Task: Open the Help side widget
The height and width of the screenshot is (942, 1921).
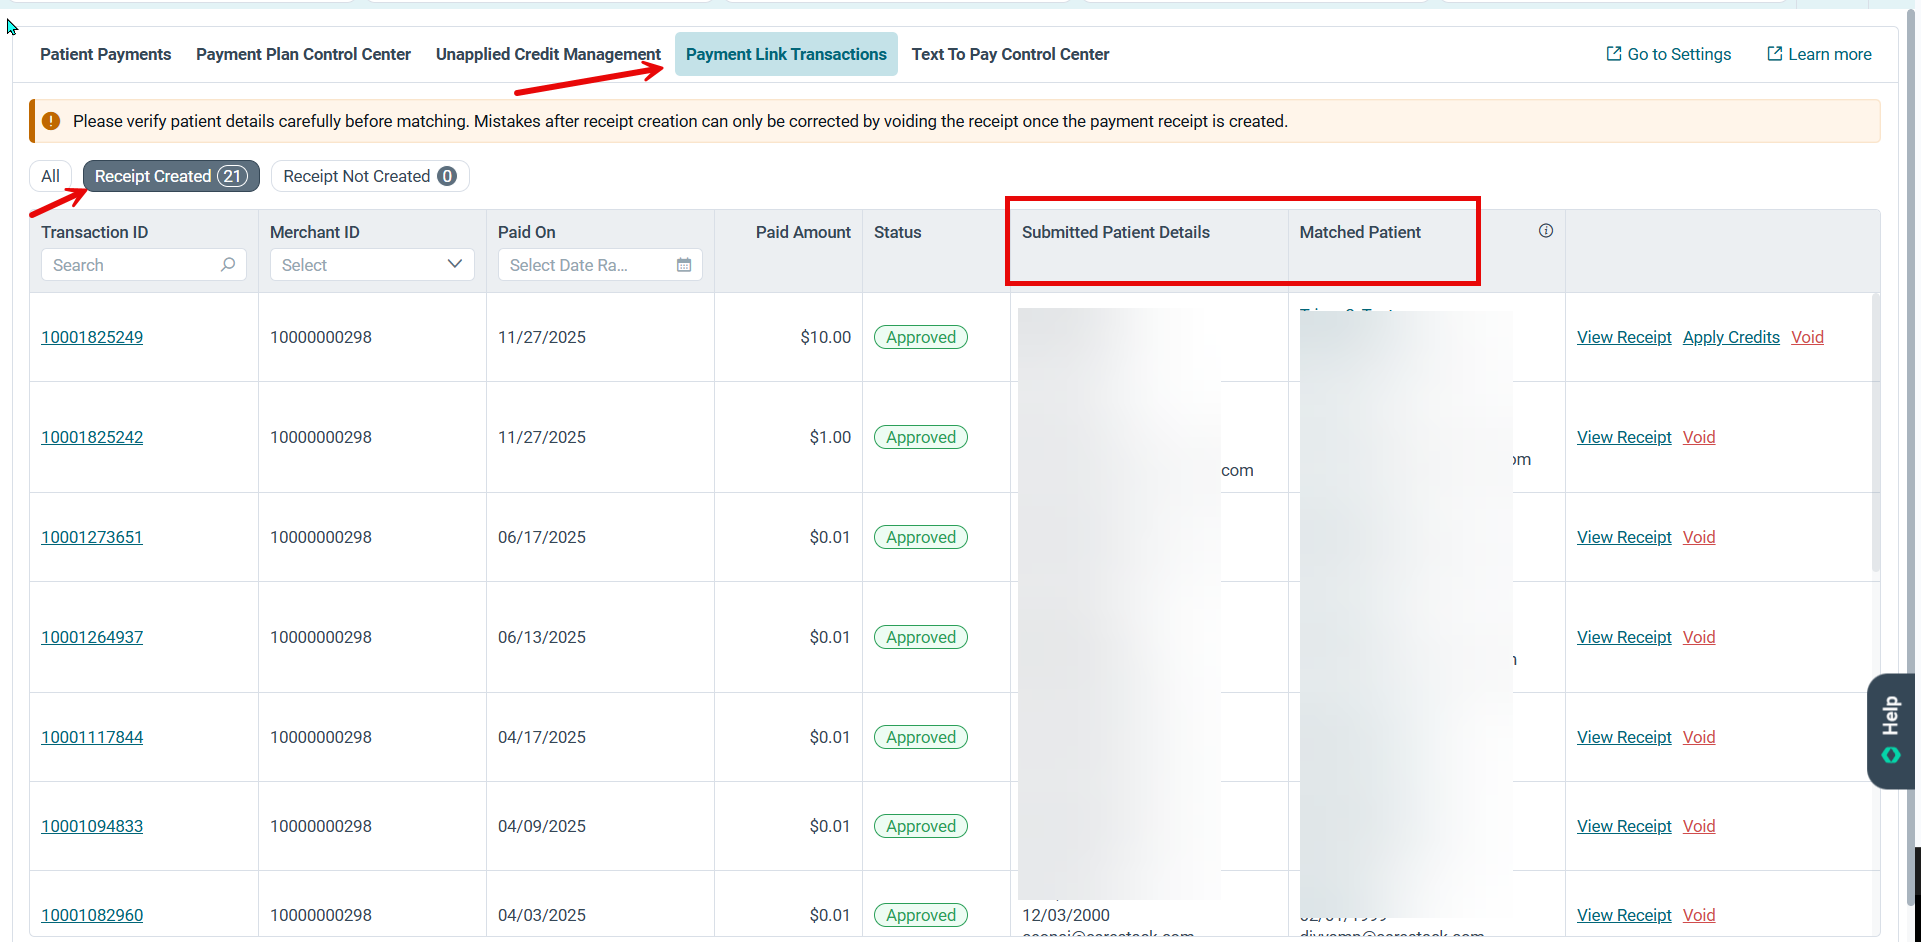Action: pyautogui.click(x=1891, y=731)
